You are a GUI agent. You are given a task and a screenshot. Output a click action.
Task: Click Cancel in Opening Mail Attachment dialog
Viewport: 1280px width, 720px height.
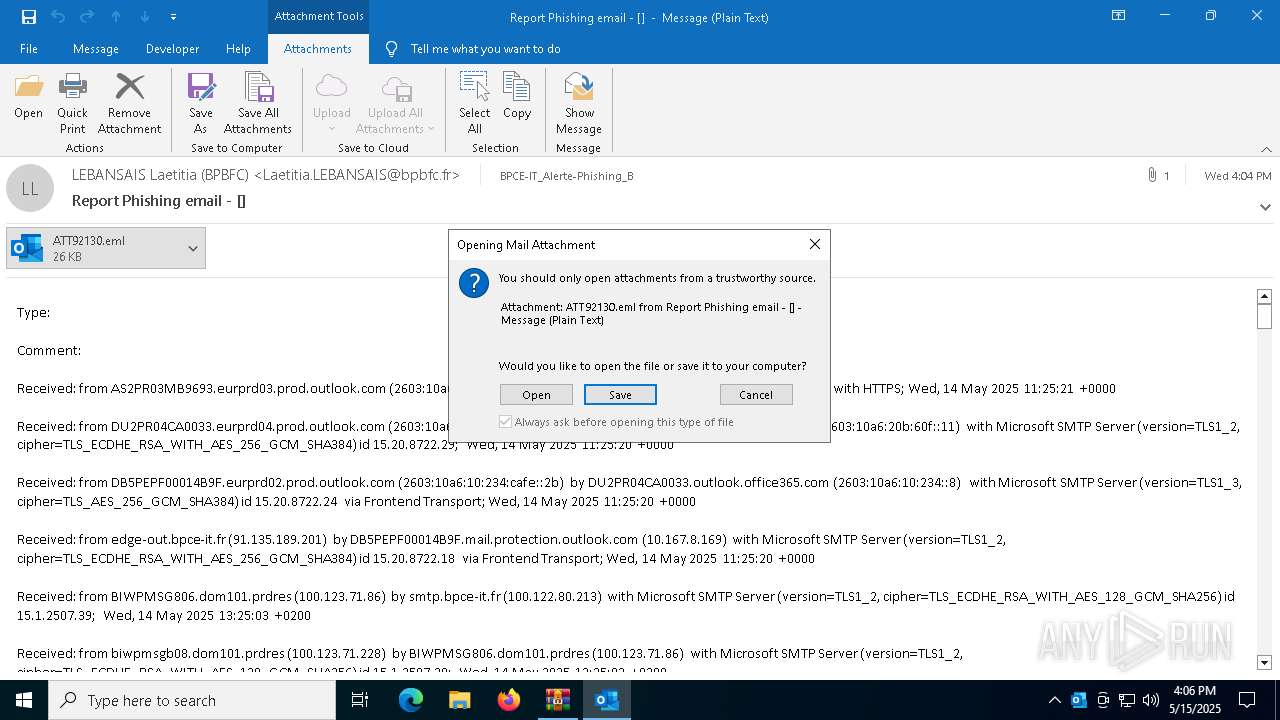tap(756, 395)
